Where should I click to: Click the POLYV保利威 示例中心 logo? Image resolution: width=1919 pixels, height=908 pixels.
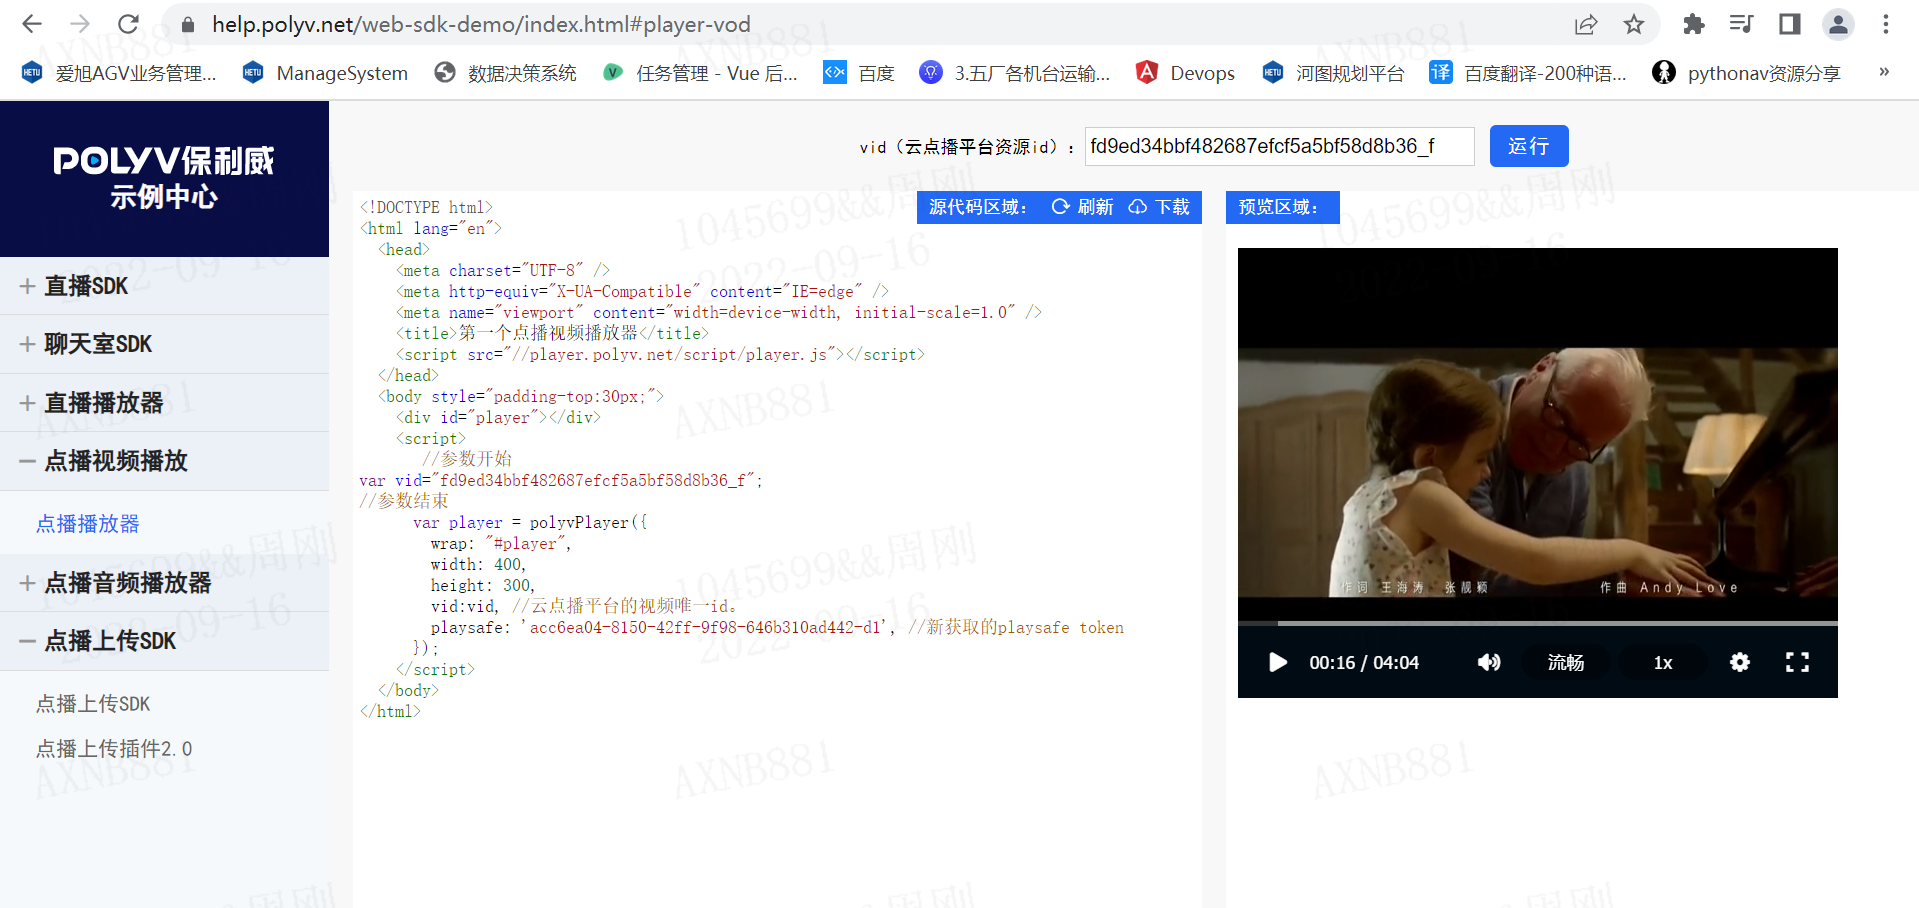click(x=164, y=178)
